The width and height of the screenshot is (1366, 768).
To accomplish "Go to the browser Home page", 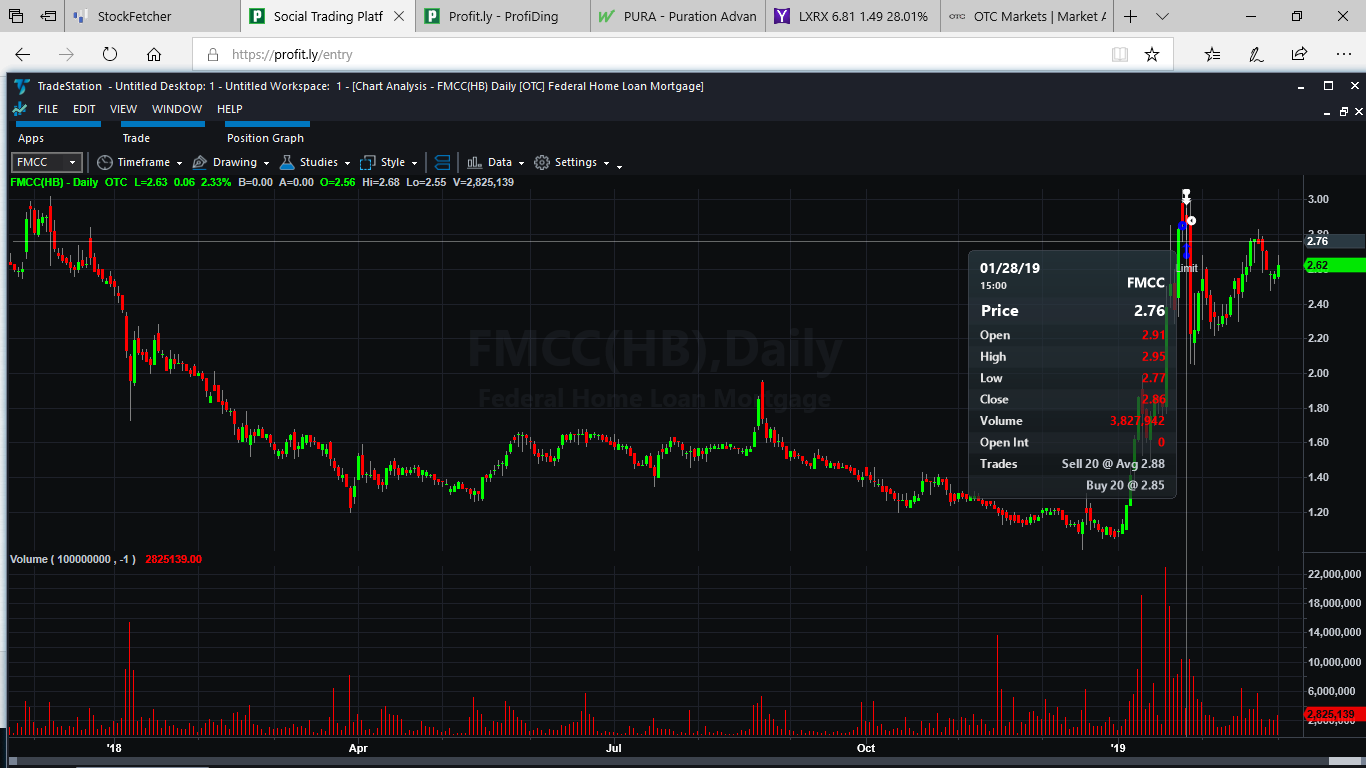I will [154, 55].
